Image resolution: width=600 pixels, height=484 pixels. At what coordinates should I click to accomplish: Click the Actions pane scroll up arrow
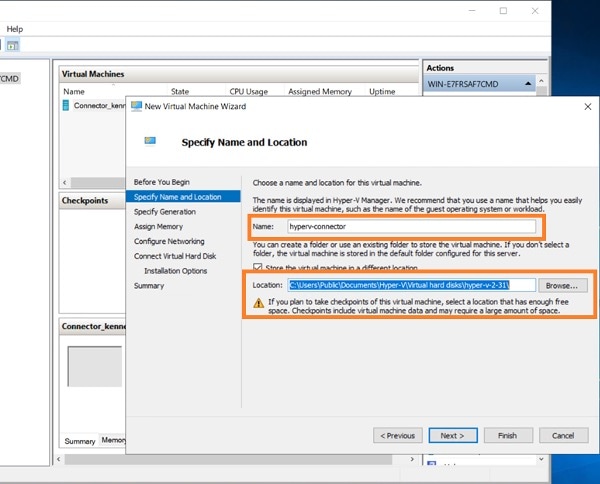point(541,81)
